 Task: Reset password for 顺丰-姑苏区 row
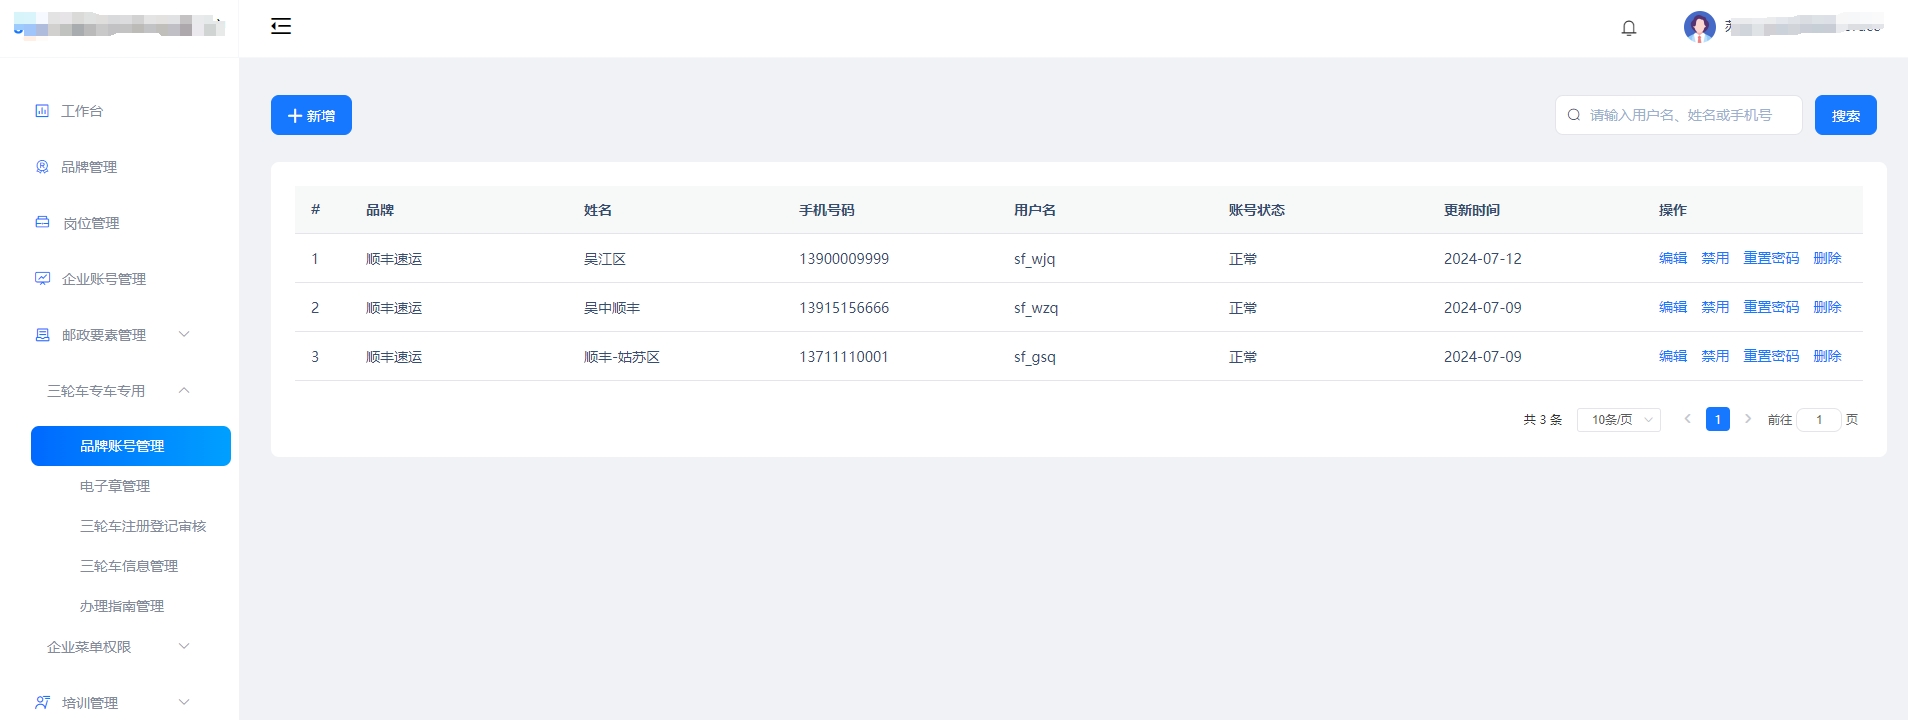click(1771, 356)
